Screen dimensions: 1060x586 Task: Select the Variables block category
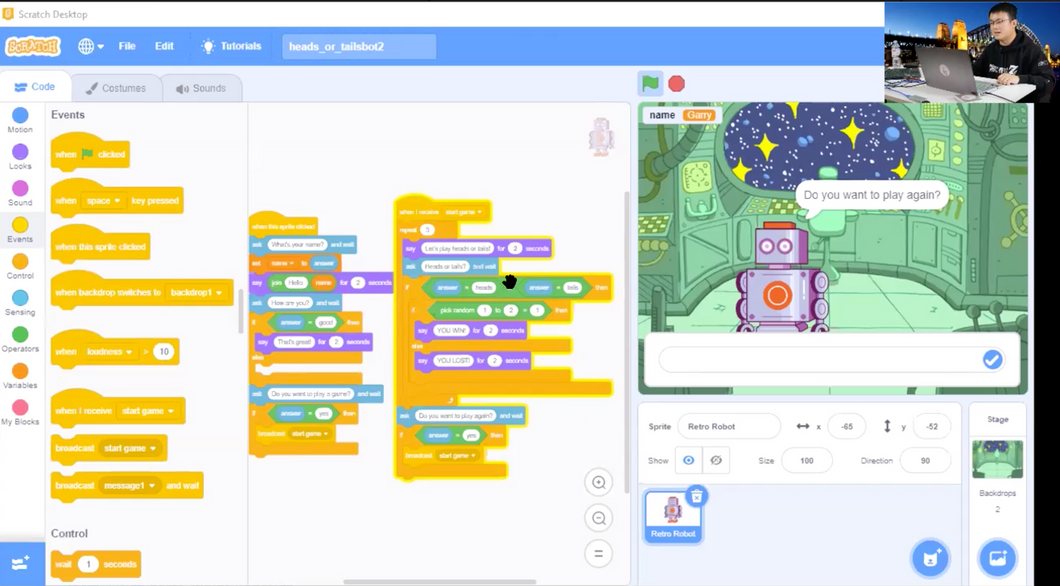[x=20, y=376]
